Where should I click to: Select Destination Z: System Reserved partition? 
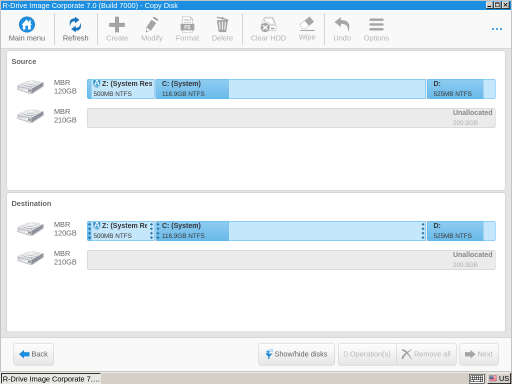click(121, 231)
